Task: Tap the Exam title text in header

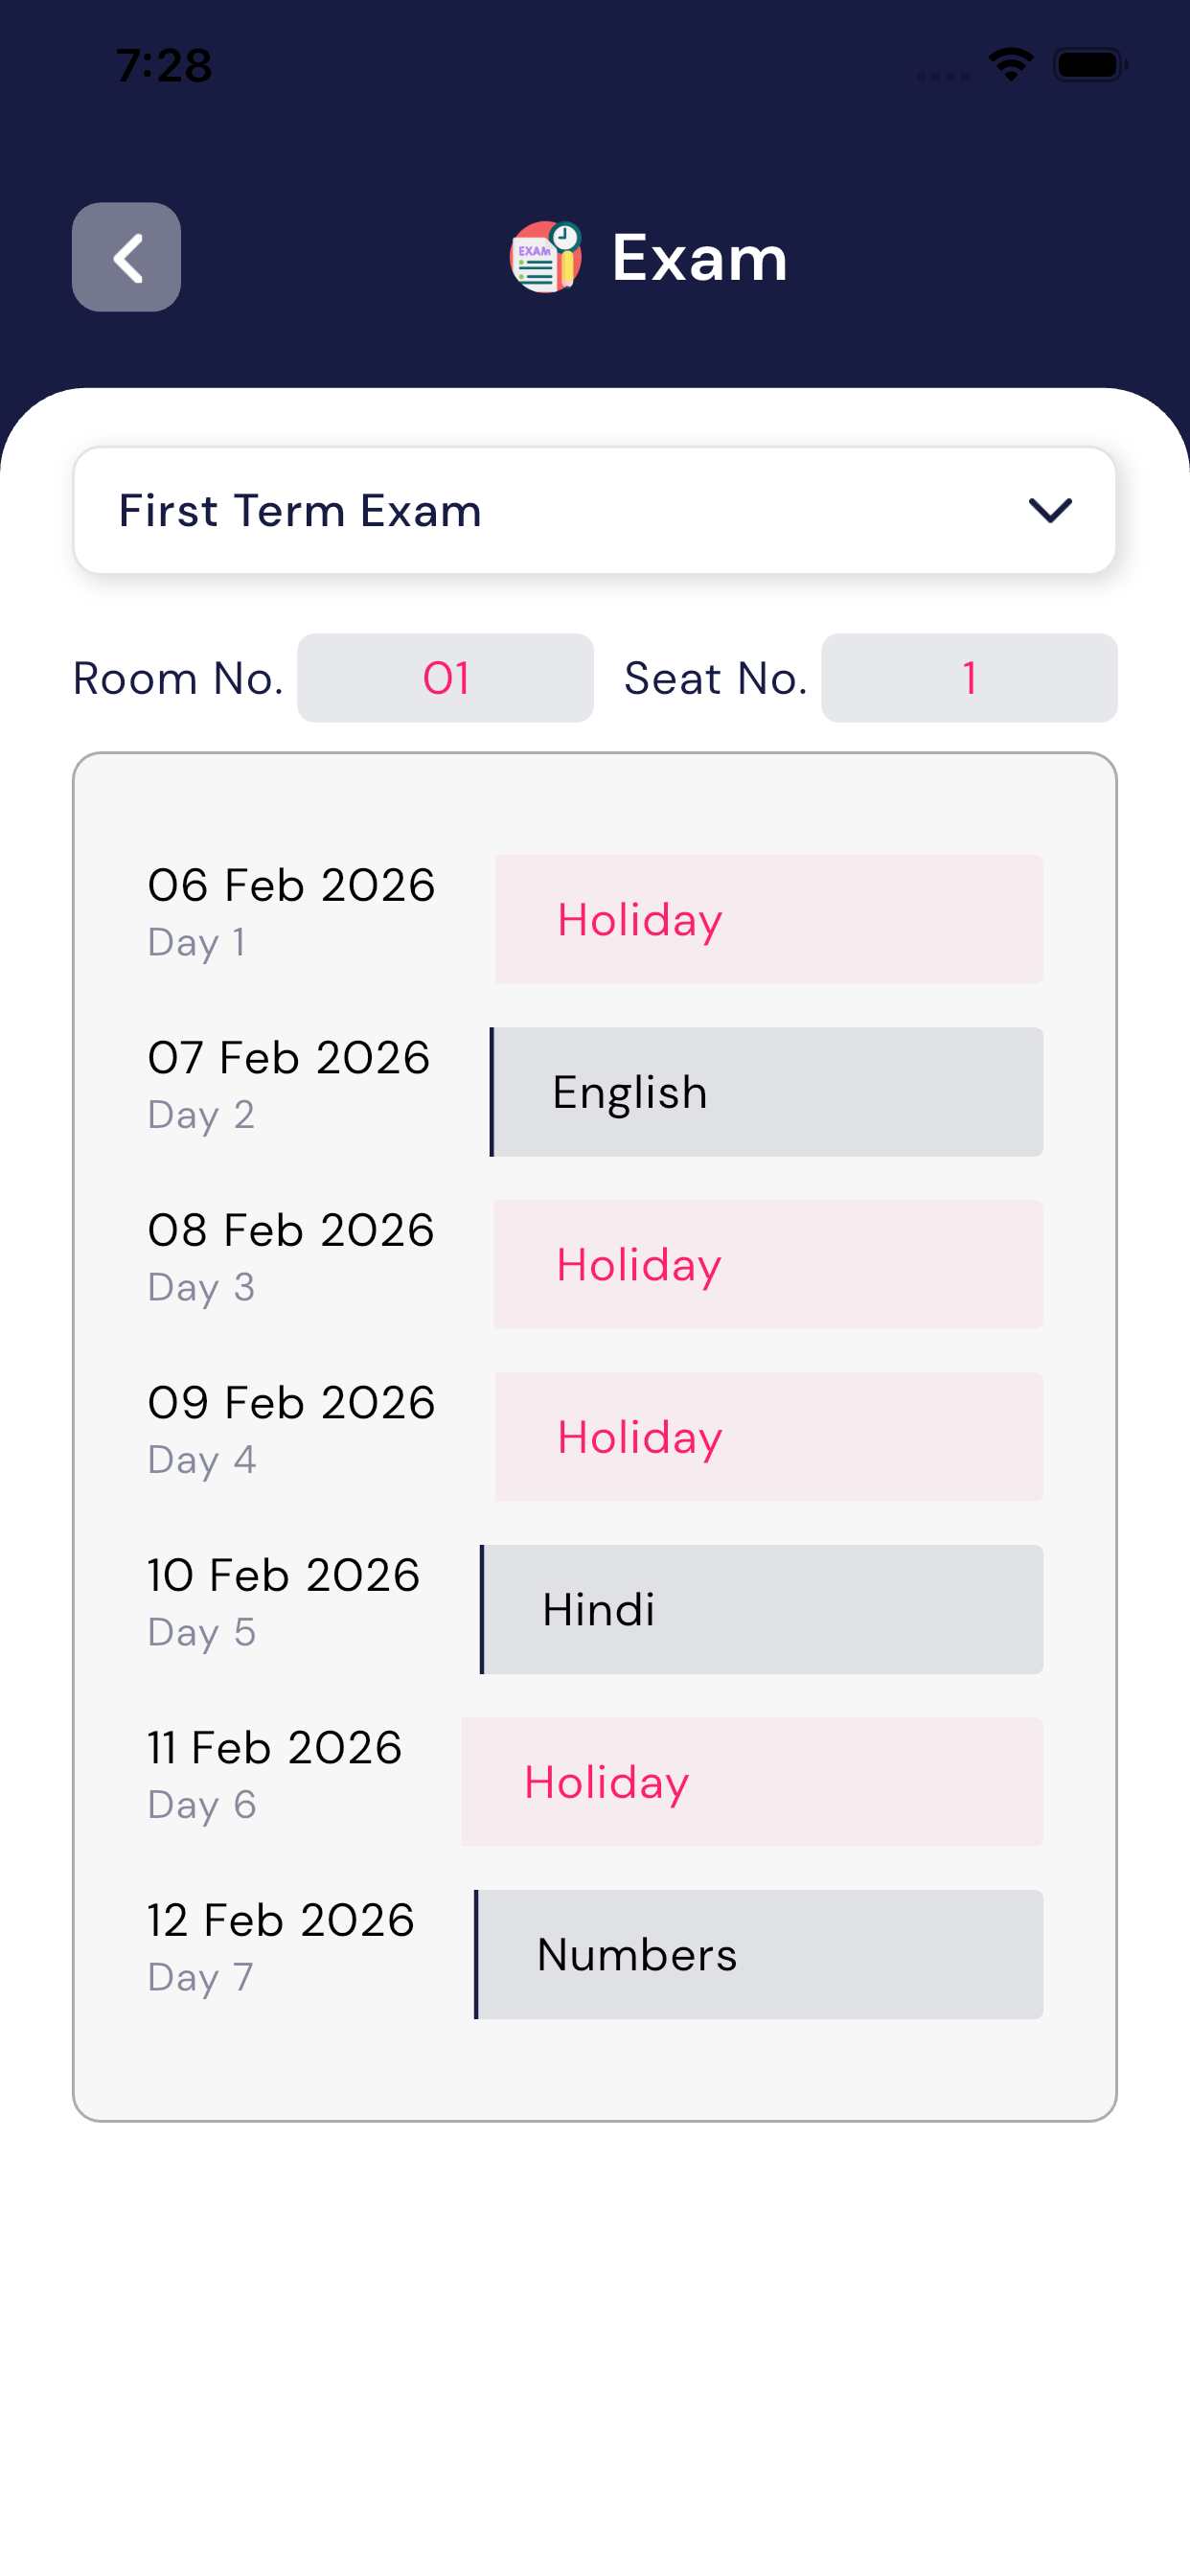Action: click(699, 258)
